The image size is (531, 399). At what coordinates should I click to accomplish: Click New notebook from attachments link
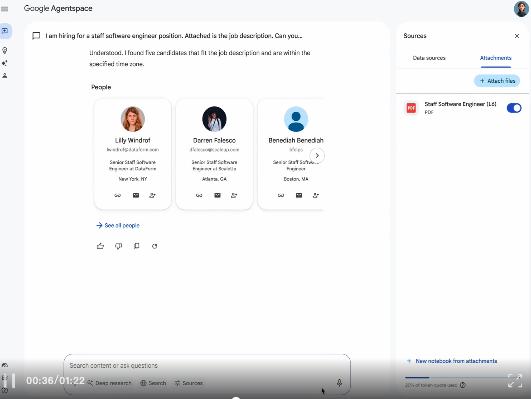452,361
